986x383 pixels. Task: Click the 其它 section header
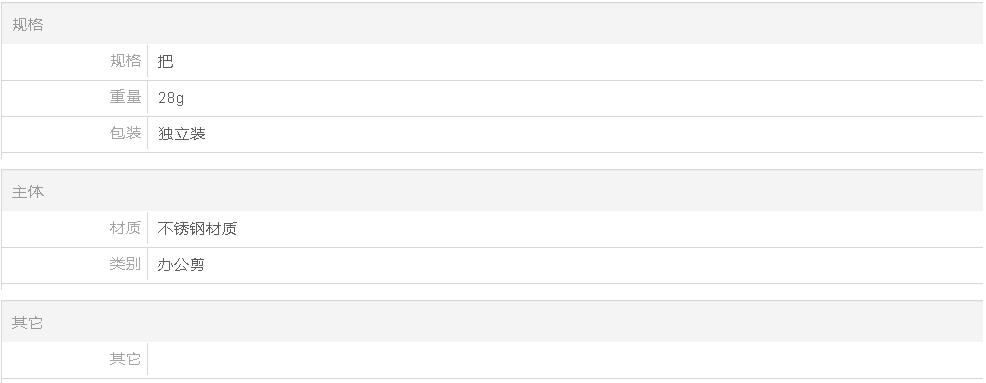[x=28, y=323]
